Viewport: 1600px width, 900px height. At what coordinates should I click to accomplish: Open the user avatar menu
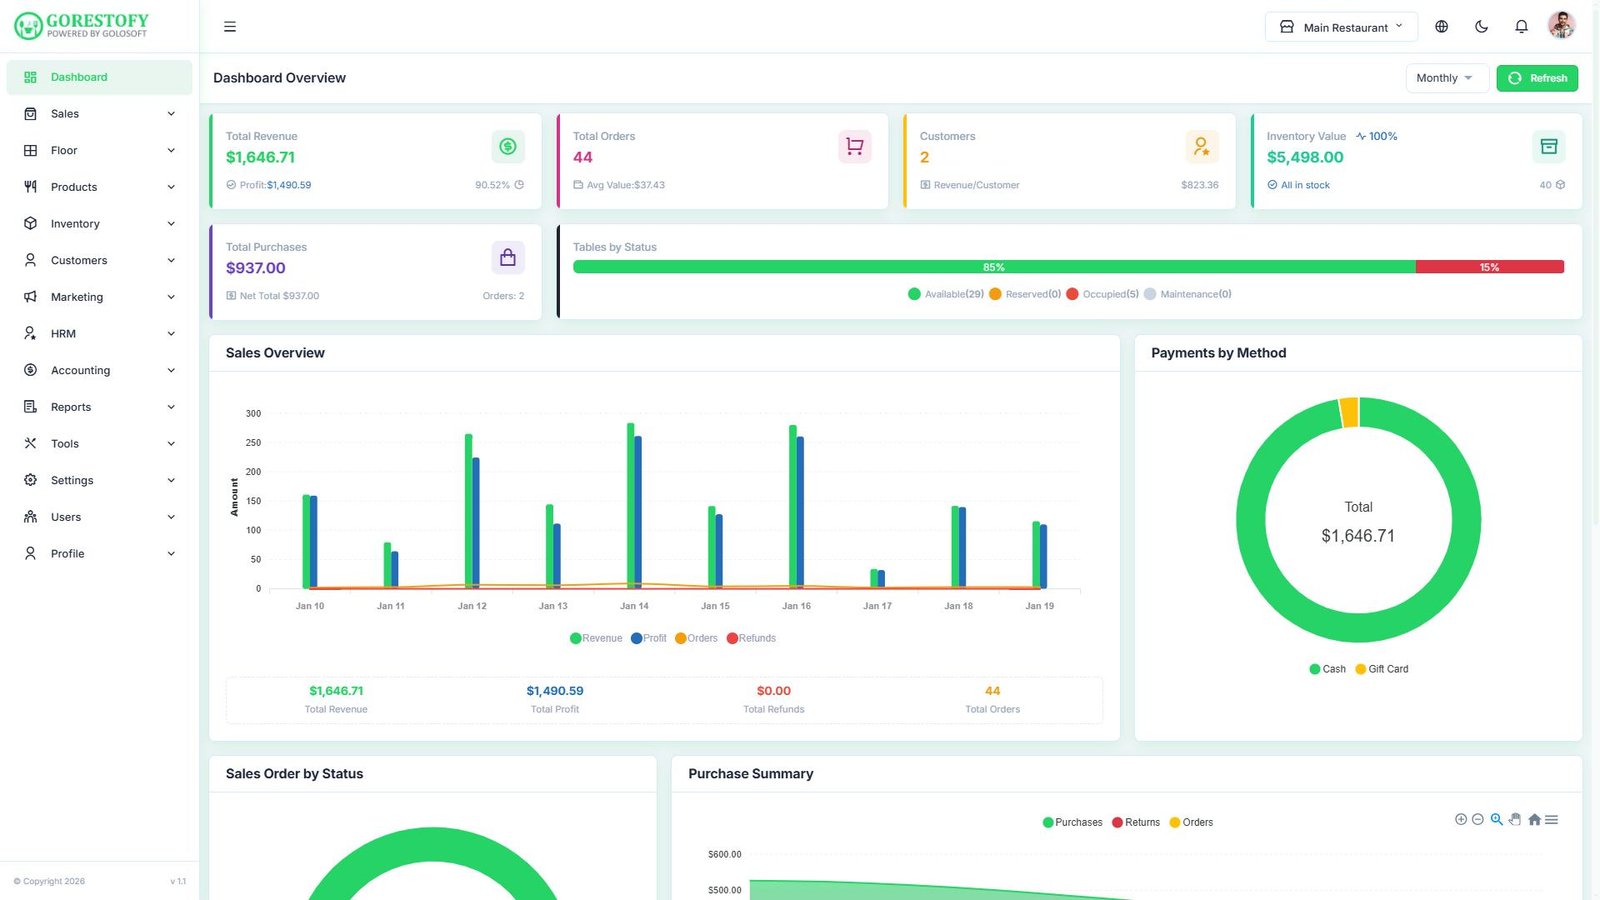(1561, 25)
